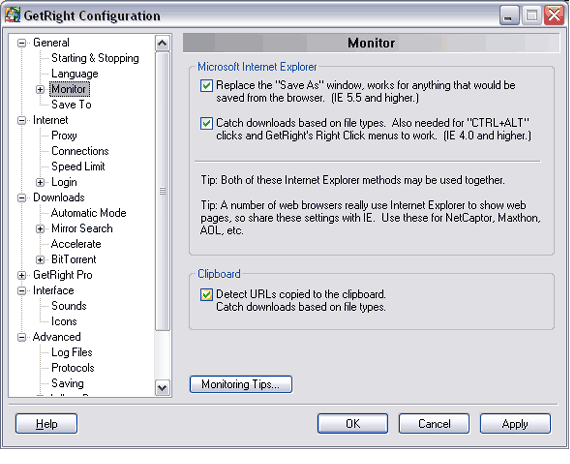
Task: Select Proxy under Internet
Action: 64,136
